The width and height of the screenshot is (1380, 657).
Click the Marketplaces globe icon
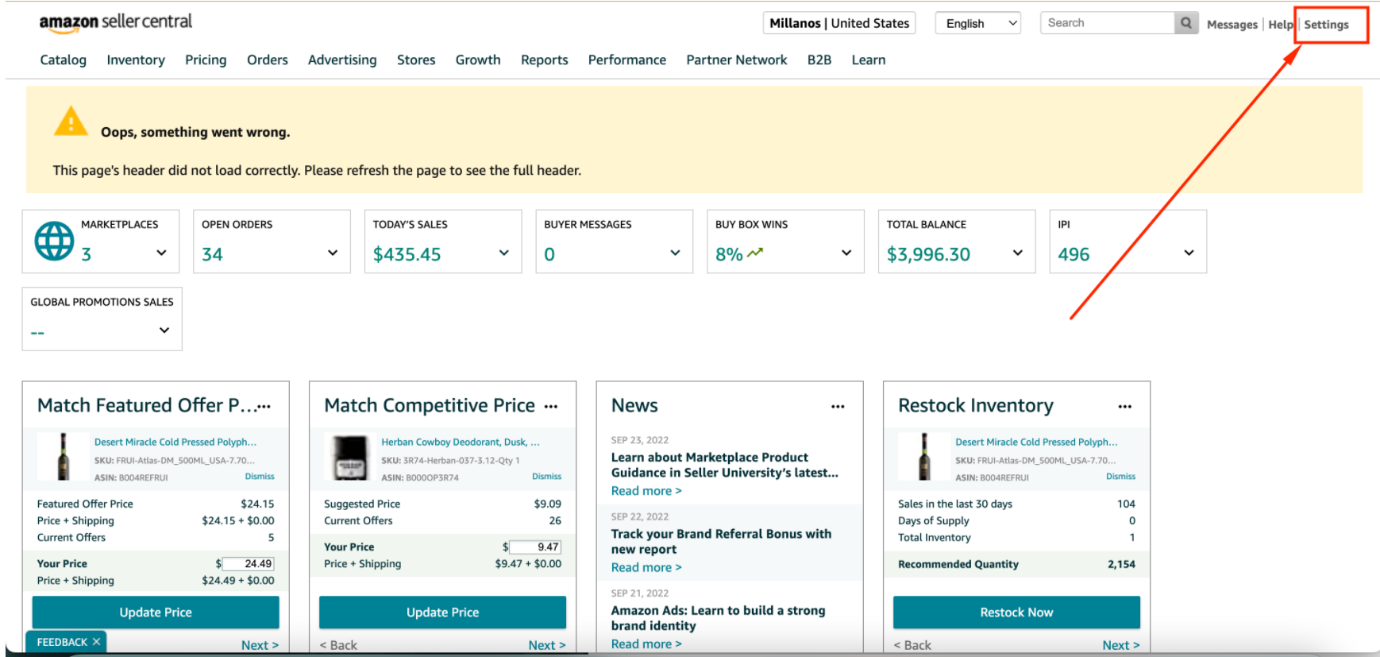pyautogui.click(x=54, y=241)
